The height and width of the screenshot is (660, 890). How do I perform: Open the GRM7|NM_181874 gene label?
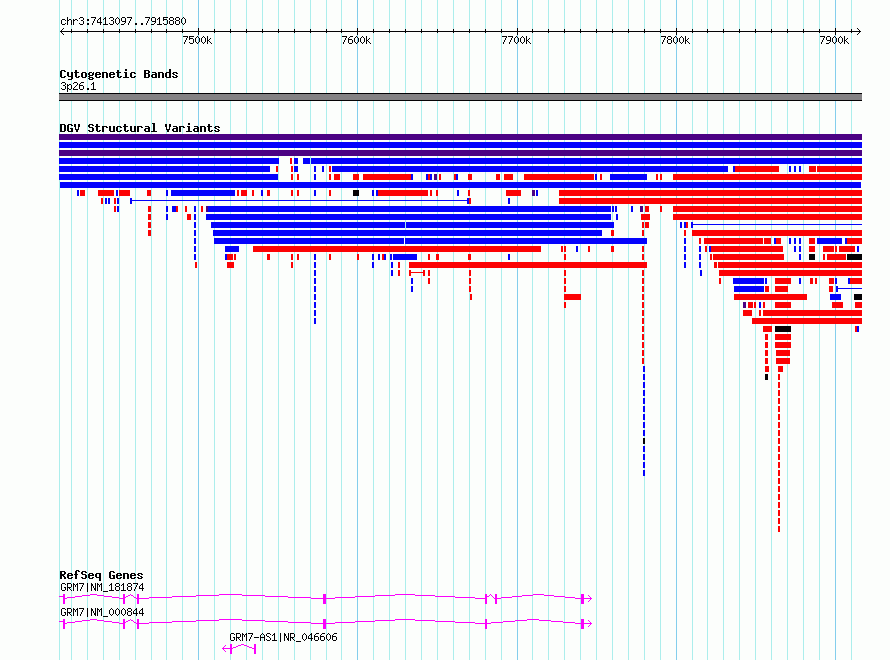tap(102, 587)
